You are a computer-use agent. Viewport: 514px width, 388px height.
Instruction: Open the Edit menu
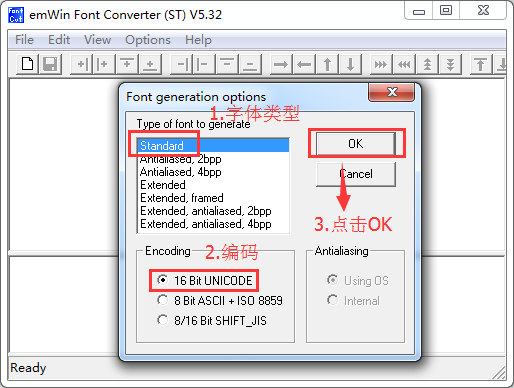click(x=59, y=40)
